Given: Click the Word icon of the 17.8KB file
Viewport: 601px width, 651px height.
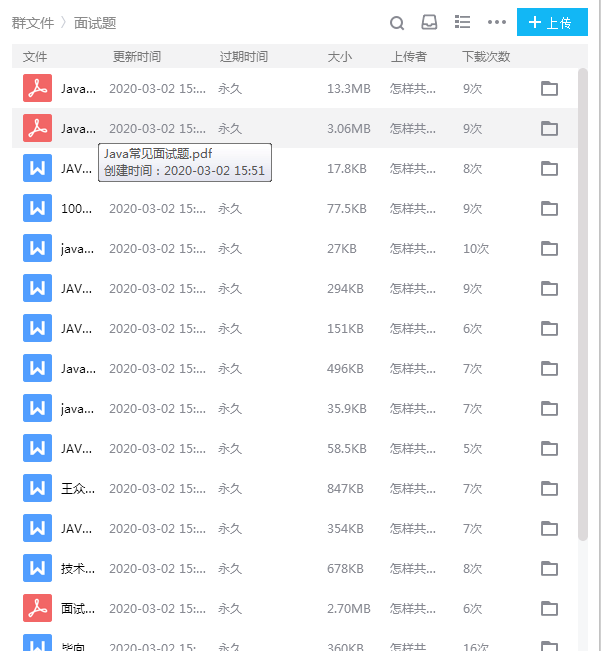Looking at the screenshot, I should pos(37,168).
